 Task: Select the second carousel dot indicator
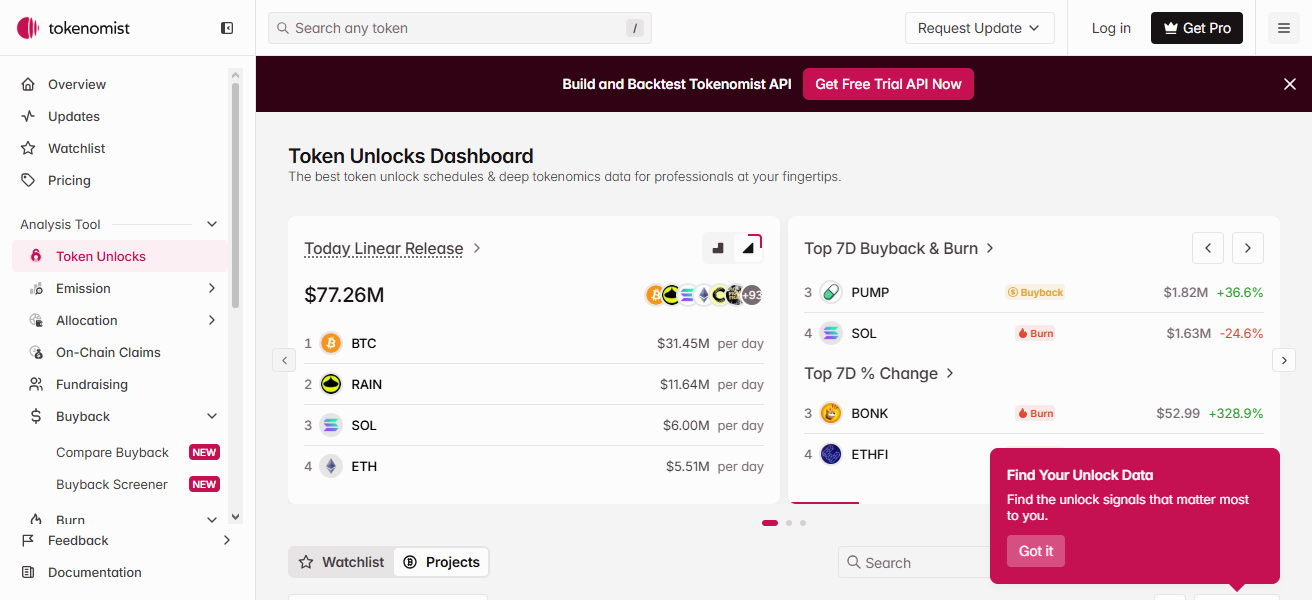click(x=788, y=522)
